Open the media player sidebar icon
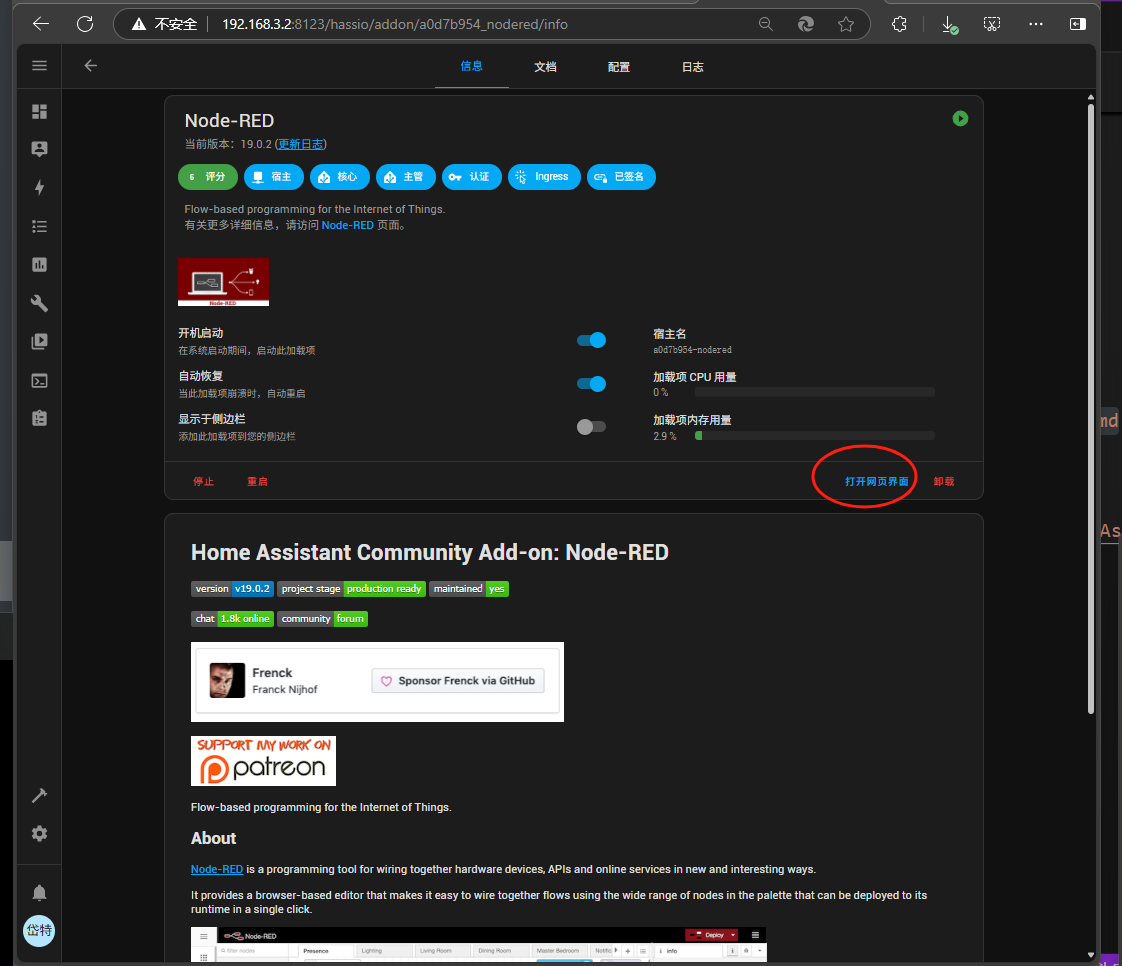Screen dimensions: 1122x966 (x=39, y=342)
